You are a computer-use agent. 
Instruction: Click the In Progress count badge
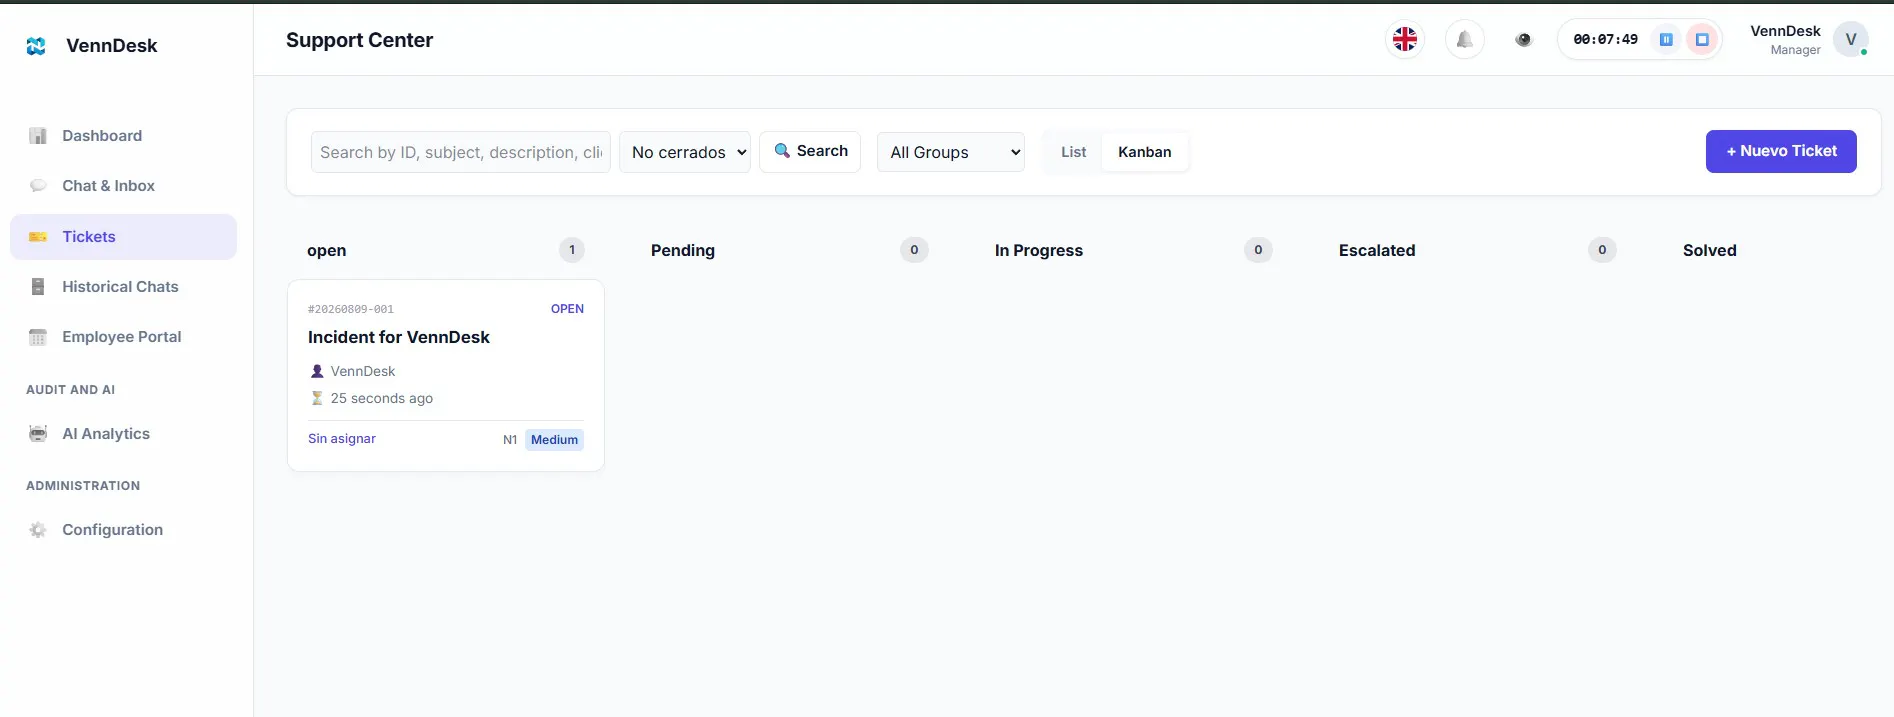1258,250
